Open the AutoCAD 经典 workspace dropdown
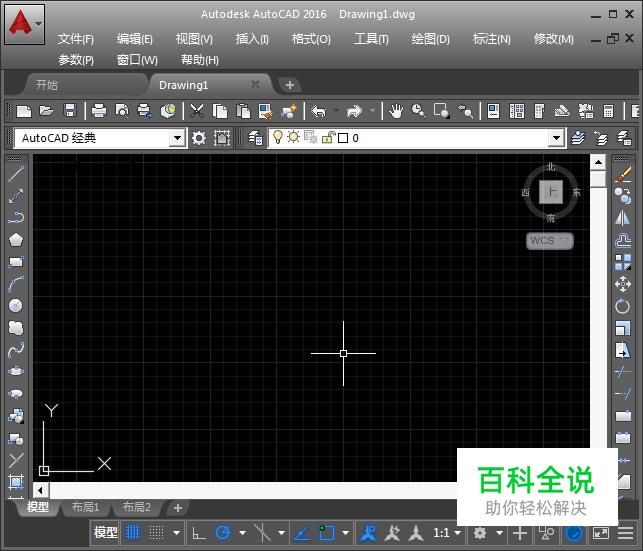The width and height of the screenshot is (643, 551). point(177,138)
